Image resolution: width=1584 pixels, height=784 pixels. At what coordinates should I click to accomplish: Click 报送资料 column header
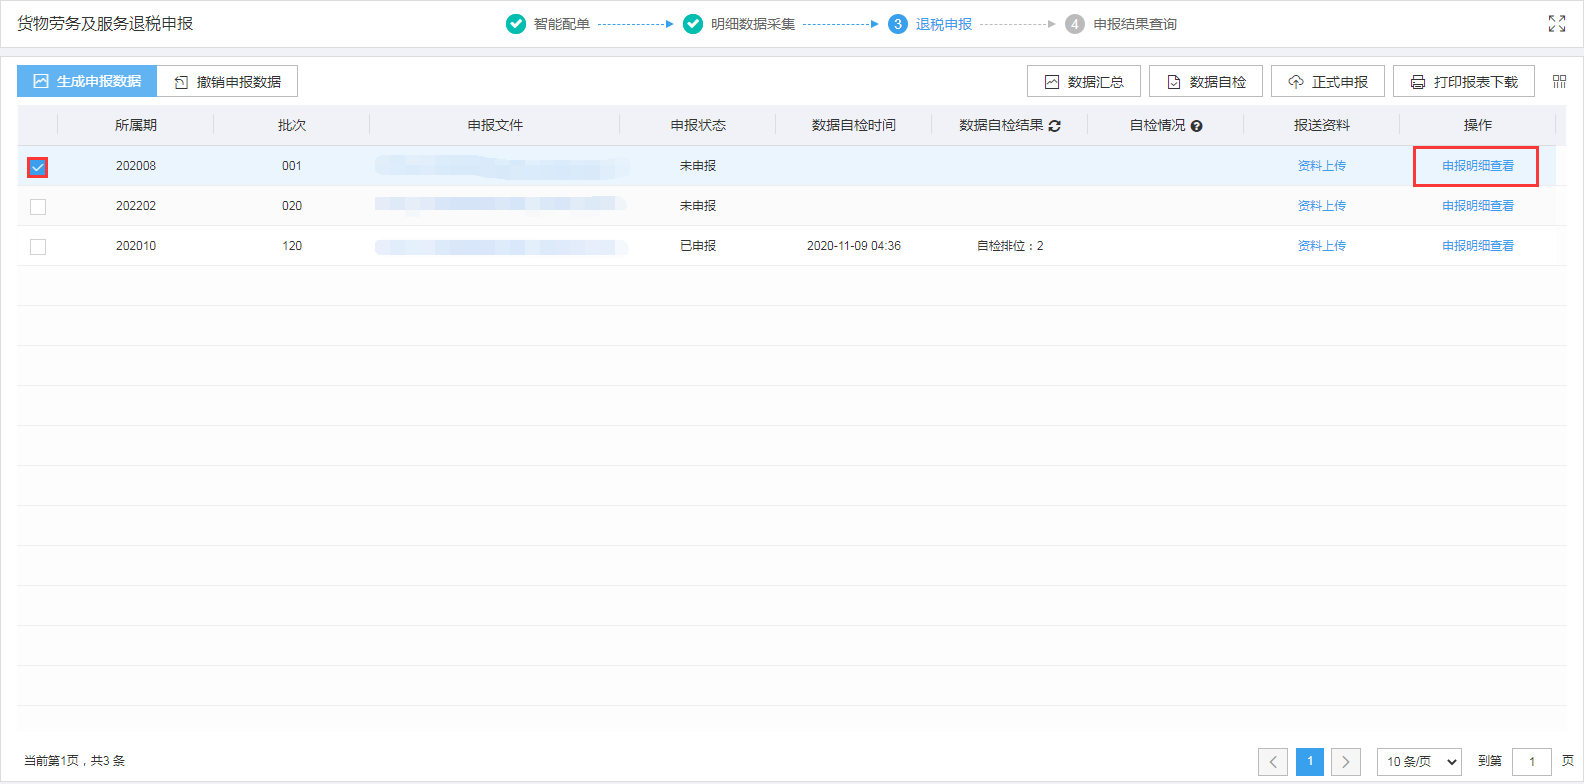1322,125
